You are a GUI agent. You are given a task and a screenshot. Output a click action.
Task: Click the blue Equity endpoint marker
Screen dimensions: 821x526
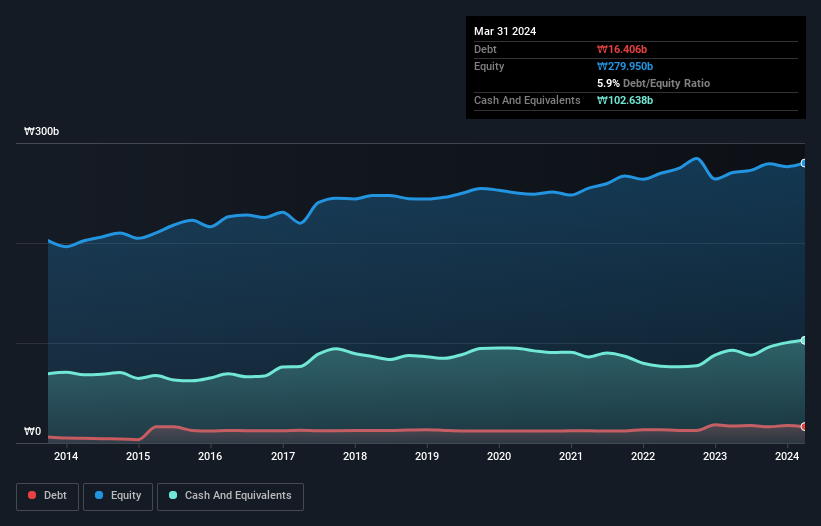point(804,163)
